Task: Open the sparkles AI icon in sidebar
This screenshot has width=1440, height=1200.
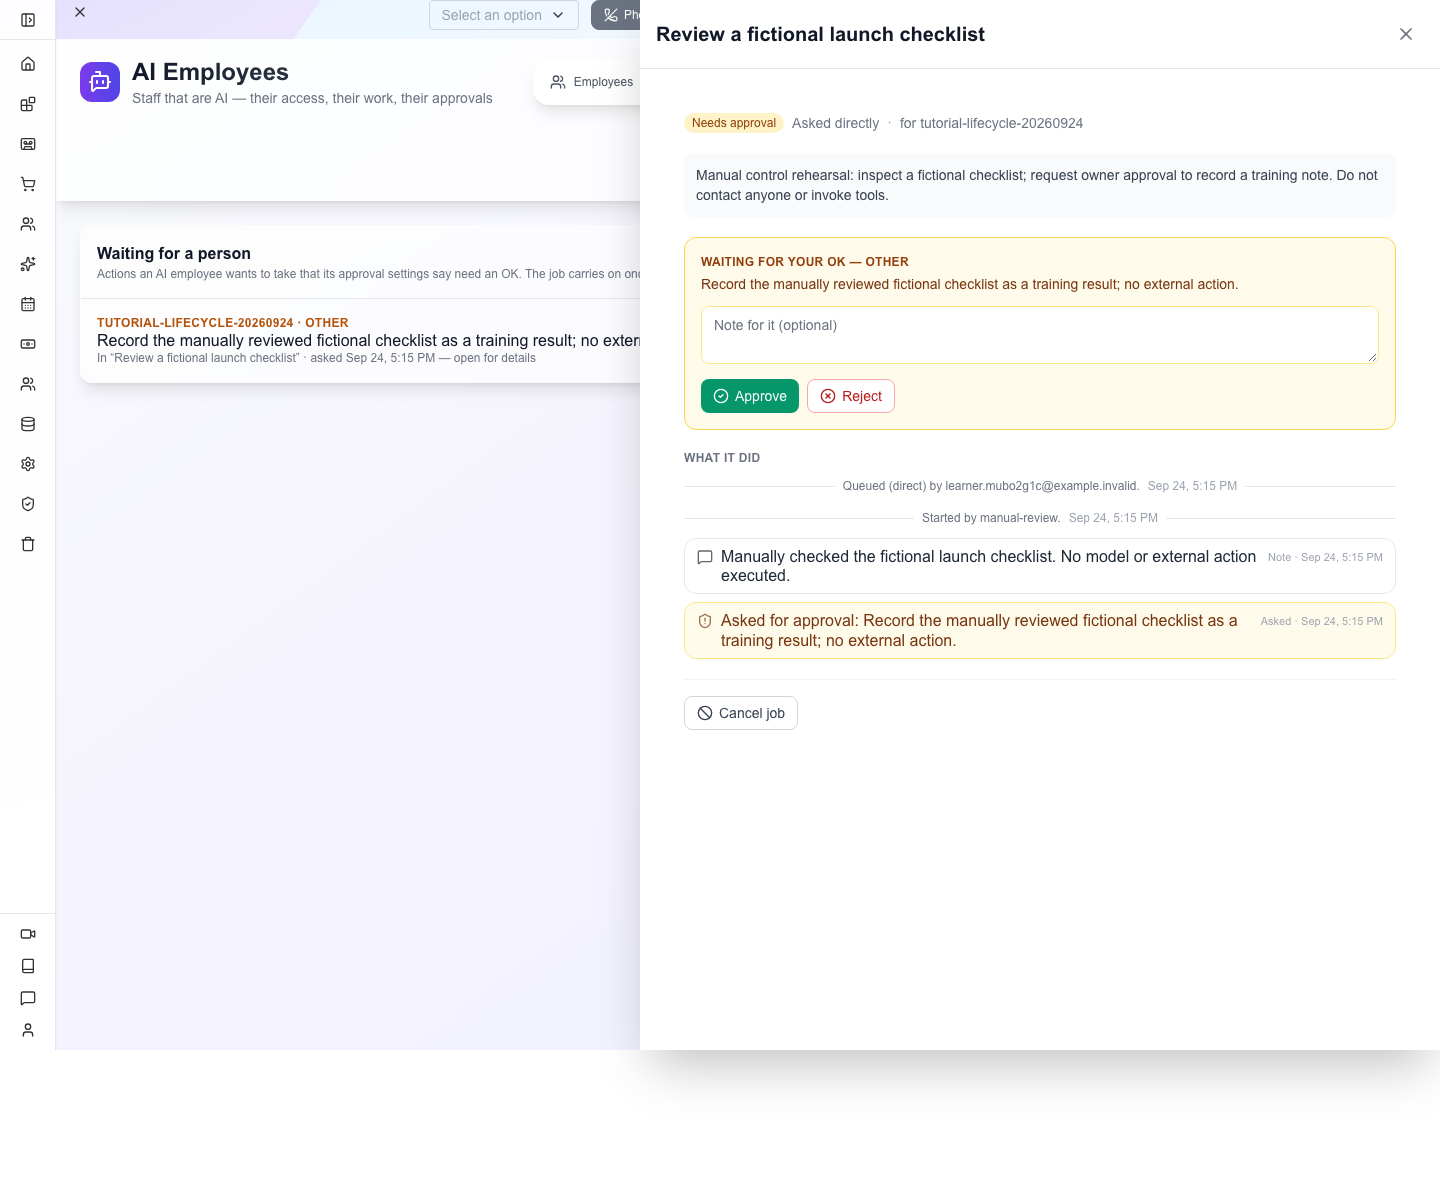Action: [28, 264]
